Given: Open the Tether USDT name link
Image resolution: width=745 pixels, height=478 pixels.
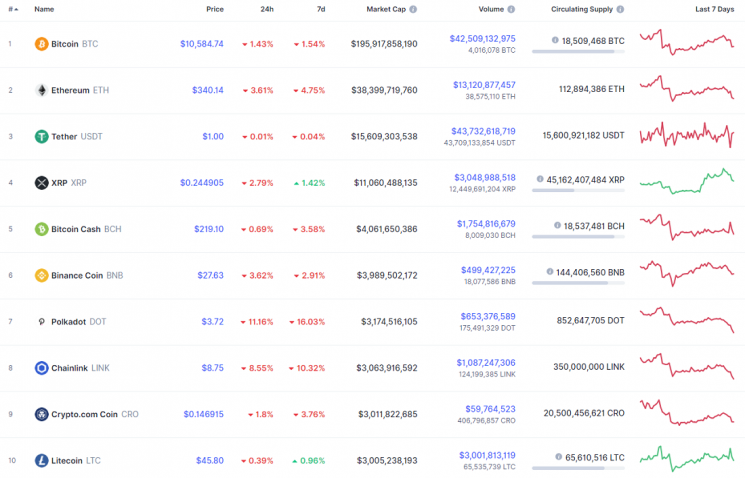Looking at the screenshot, I should 77,136.
